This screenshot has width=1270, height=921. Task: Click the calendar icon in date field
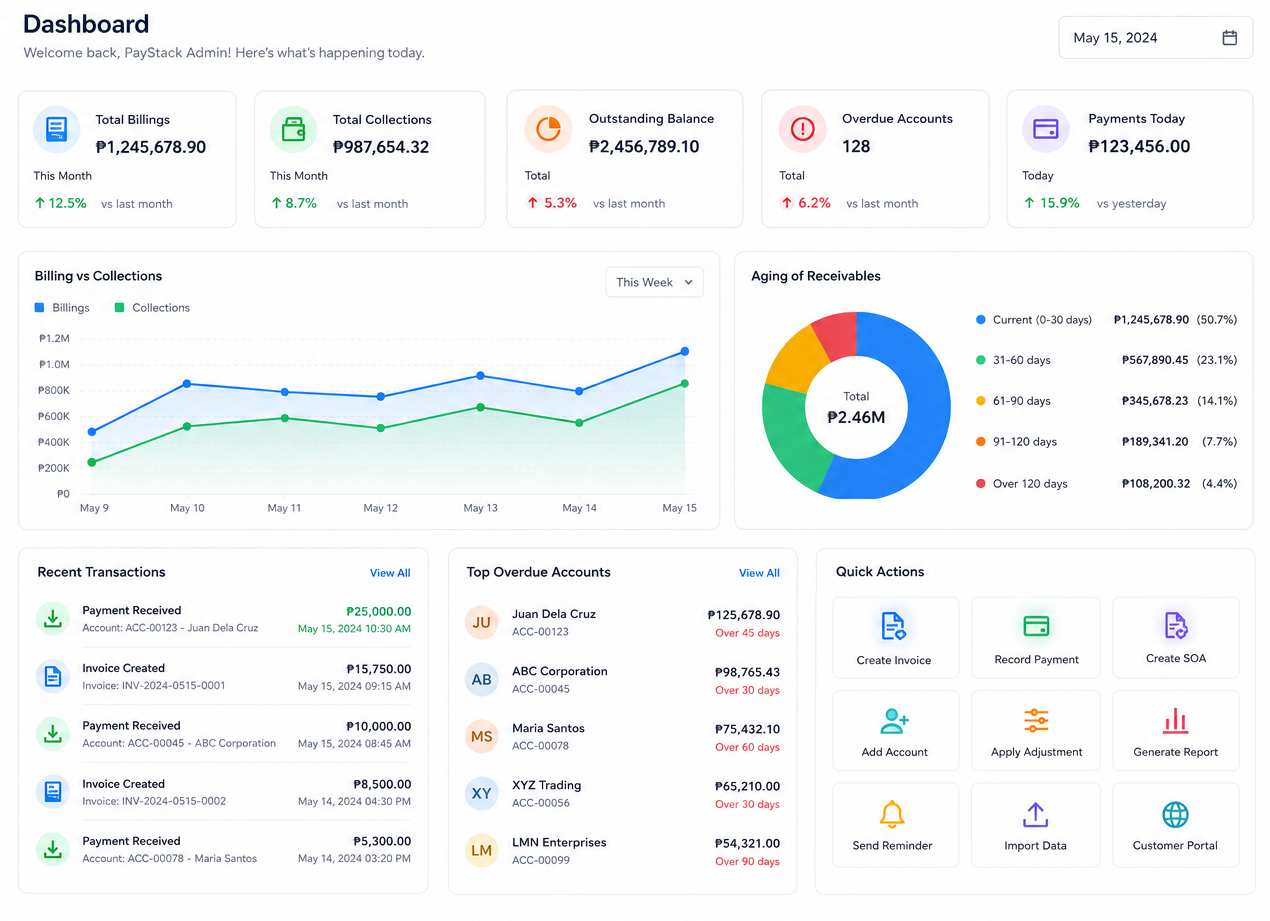tap(1229, 38)
